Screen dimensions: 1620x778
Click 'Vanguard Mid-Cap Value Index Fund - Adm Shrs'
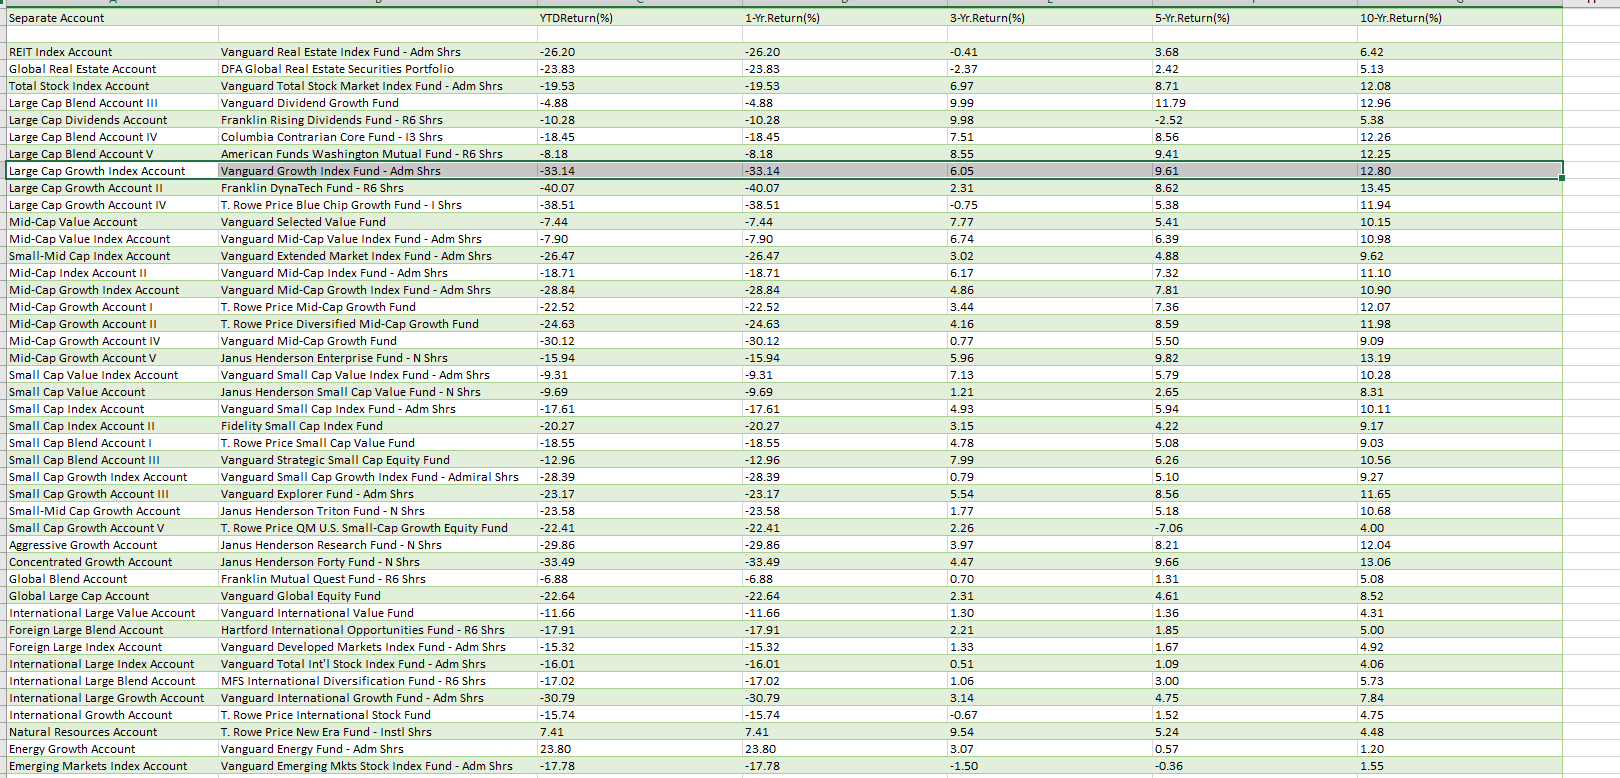click(378, 239)
